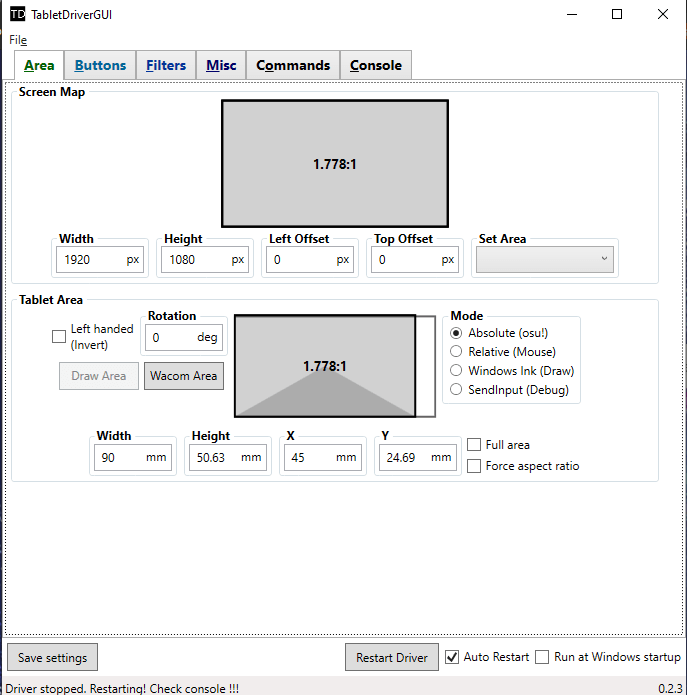
Task: Minimize the TabletDriverGUI window
Action: click(572, 14)
